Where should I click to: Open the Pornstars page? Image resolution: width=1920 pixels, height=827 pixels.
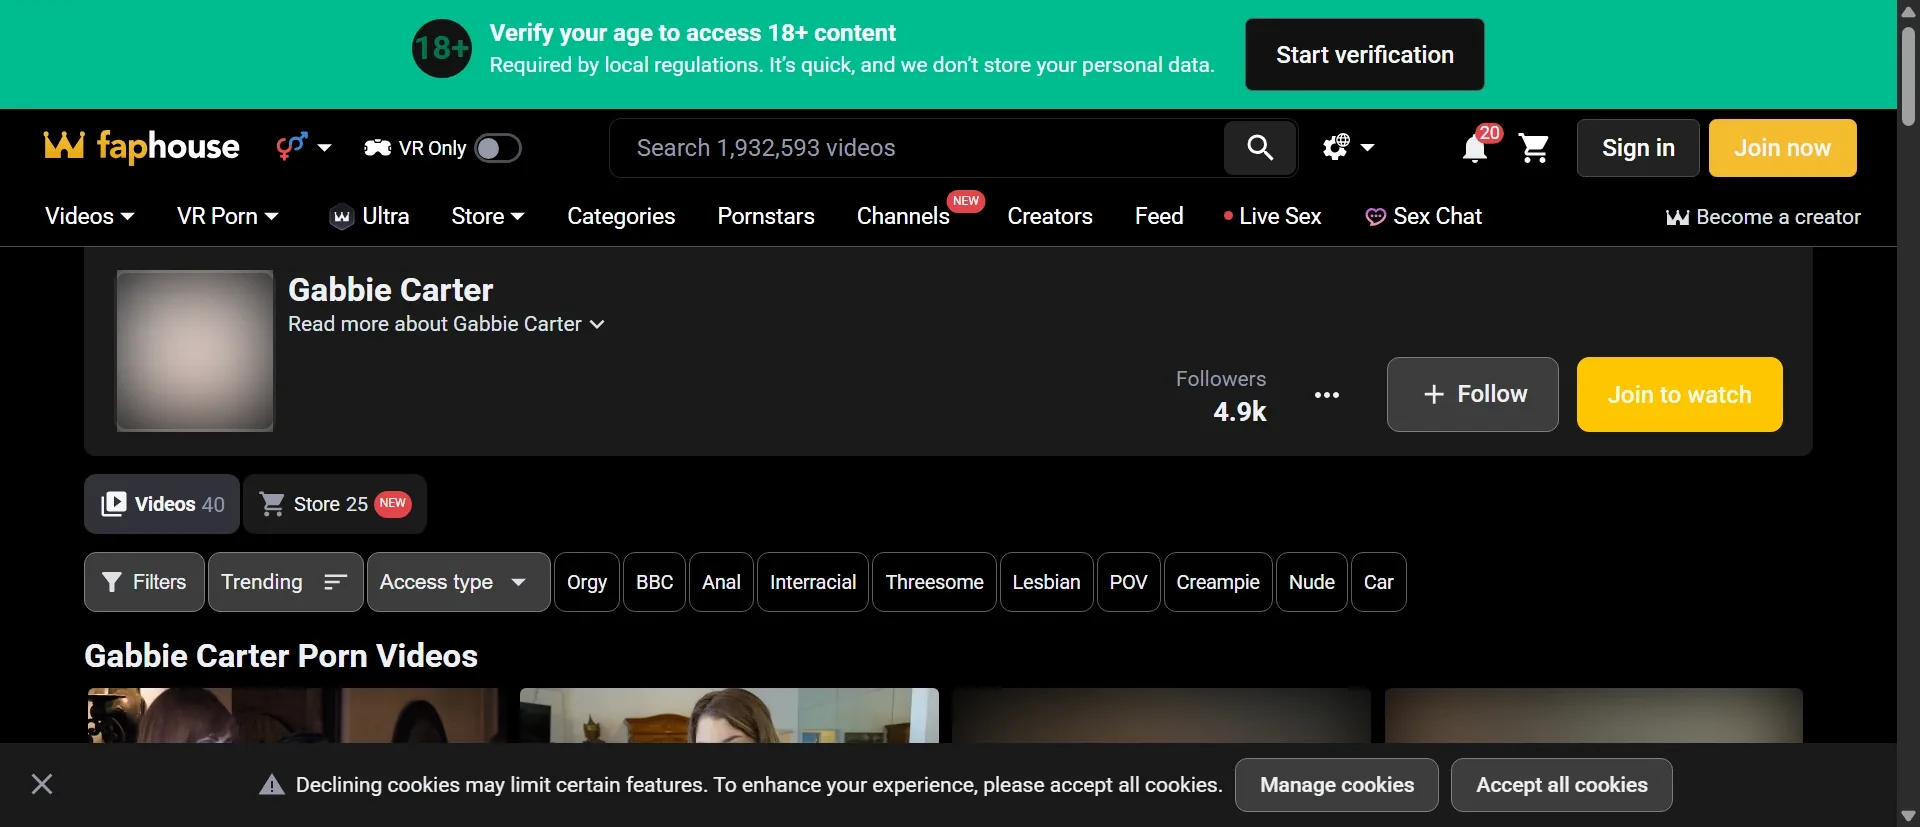coord(766,216)
